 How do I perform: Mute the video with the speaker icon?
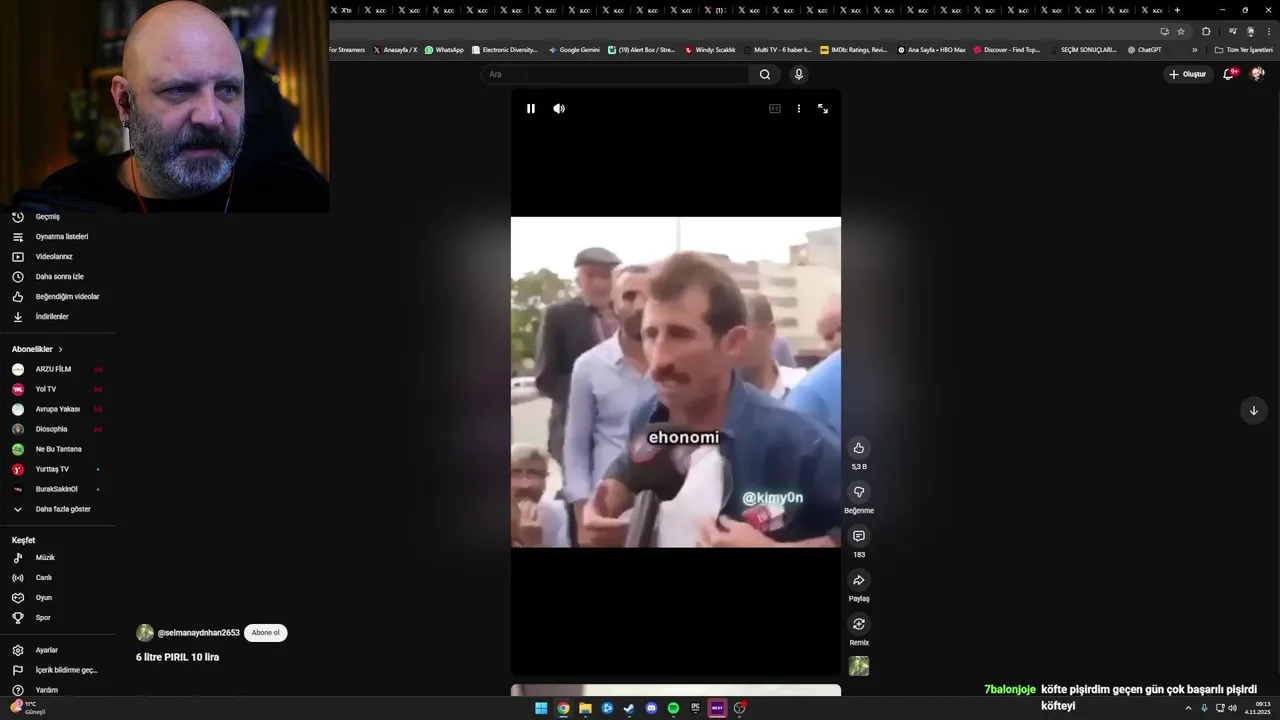[559, 109]
